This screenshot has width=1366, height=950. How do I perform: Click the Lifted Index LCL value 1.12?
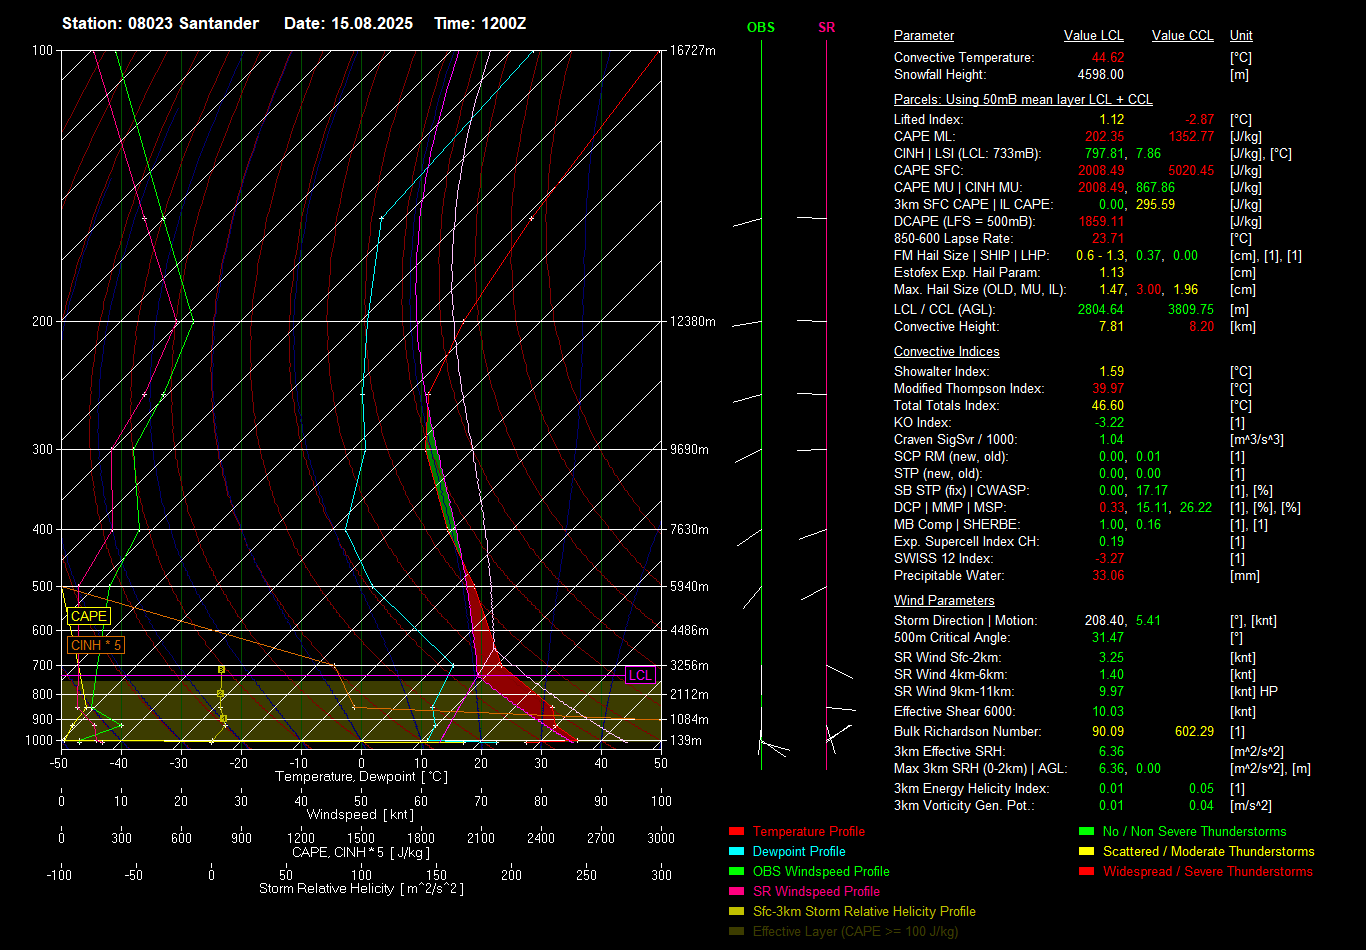pos(1111,120)
